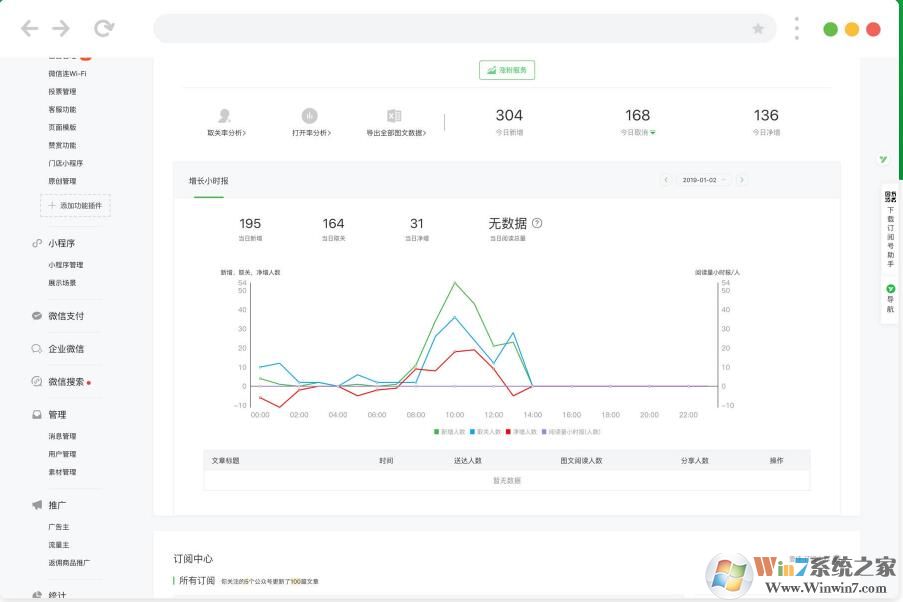
Task: Reload the page with the refresh icon
Action: click(103, 28)
